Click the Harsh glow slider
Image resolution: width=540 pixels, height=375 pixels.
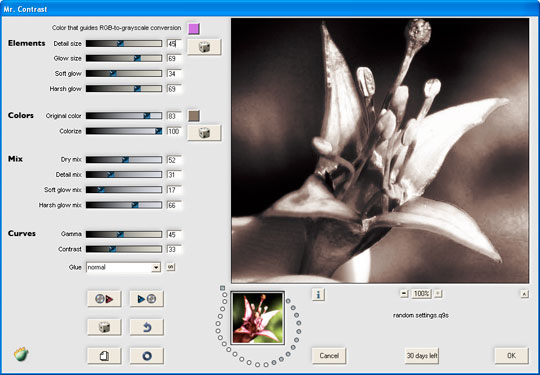pos(124,89)
